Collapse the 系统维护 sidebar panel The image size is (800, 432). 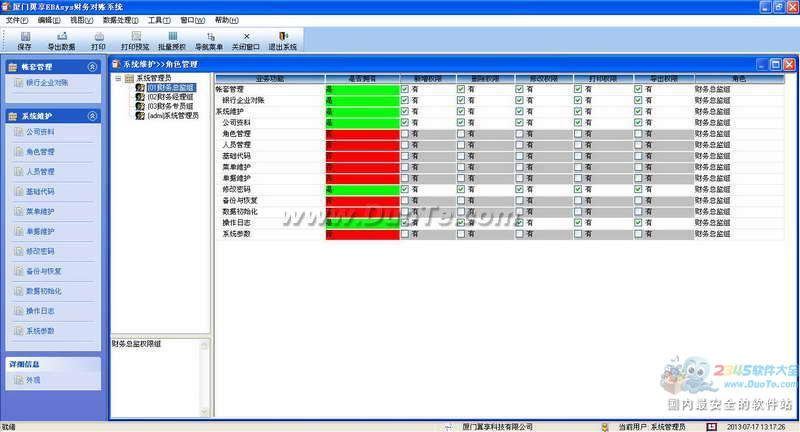click(x=92, y=116)
